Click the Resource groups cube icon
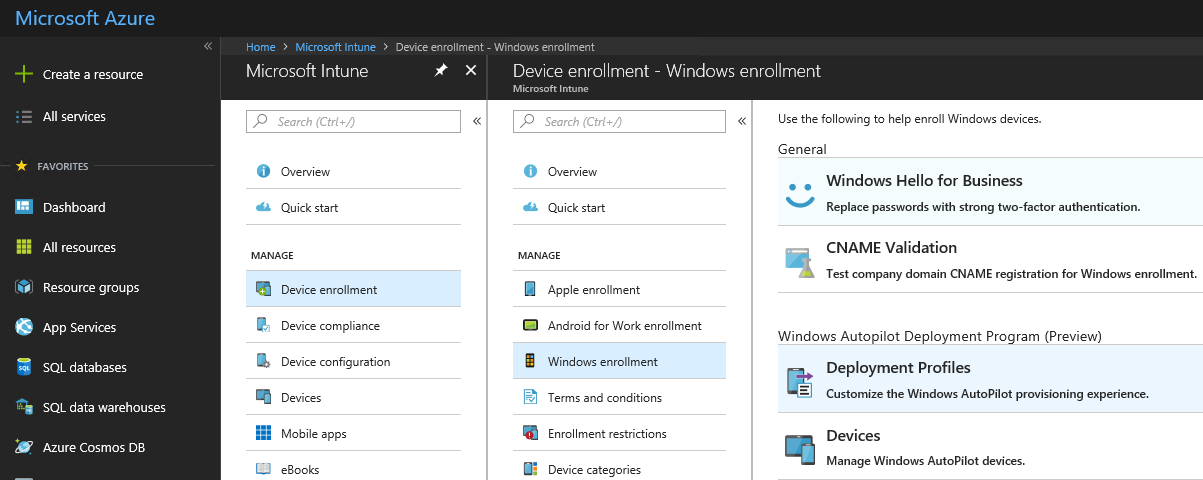 24,287
